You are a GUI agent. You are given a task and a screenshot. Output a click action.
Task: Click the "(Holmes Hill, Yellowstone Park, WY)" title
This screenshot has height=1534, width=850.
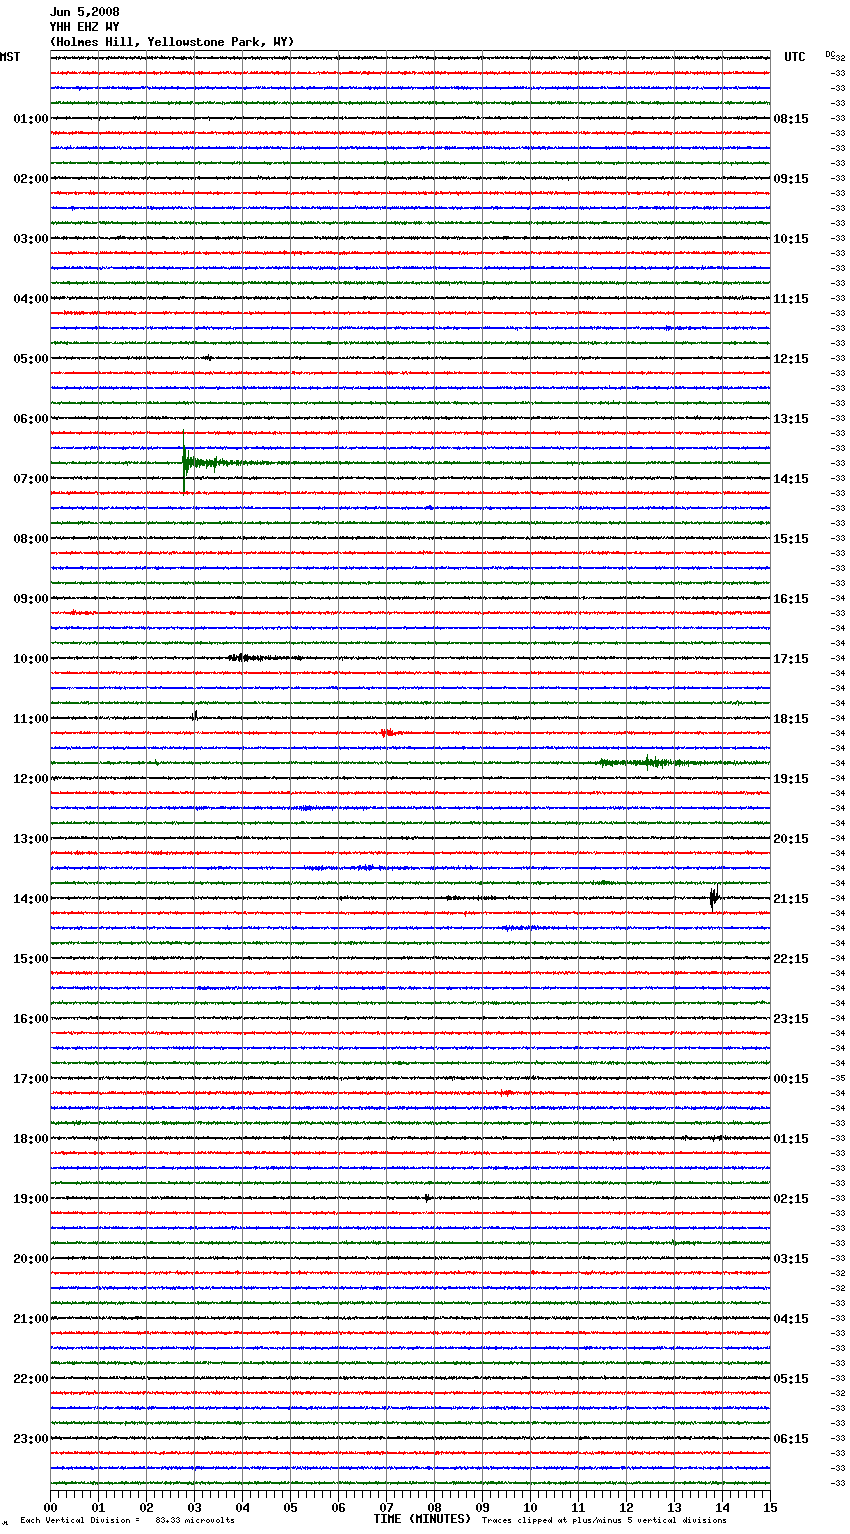pos(172,42)
